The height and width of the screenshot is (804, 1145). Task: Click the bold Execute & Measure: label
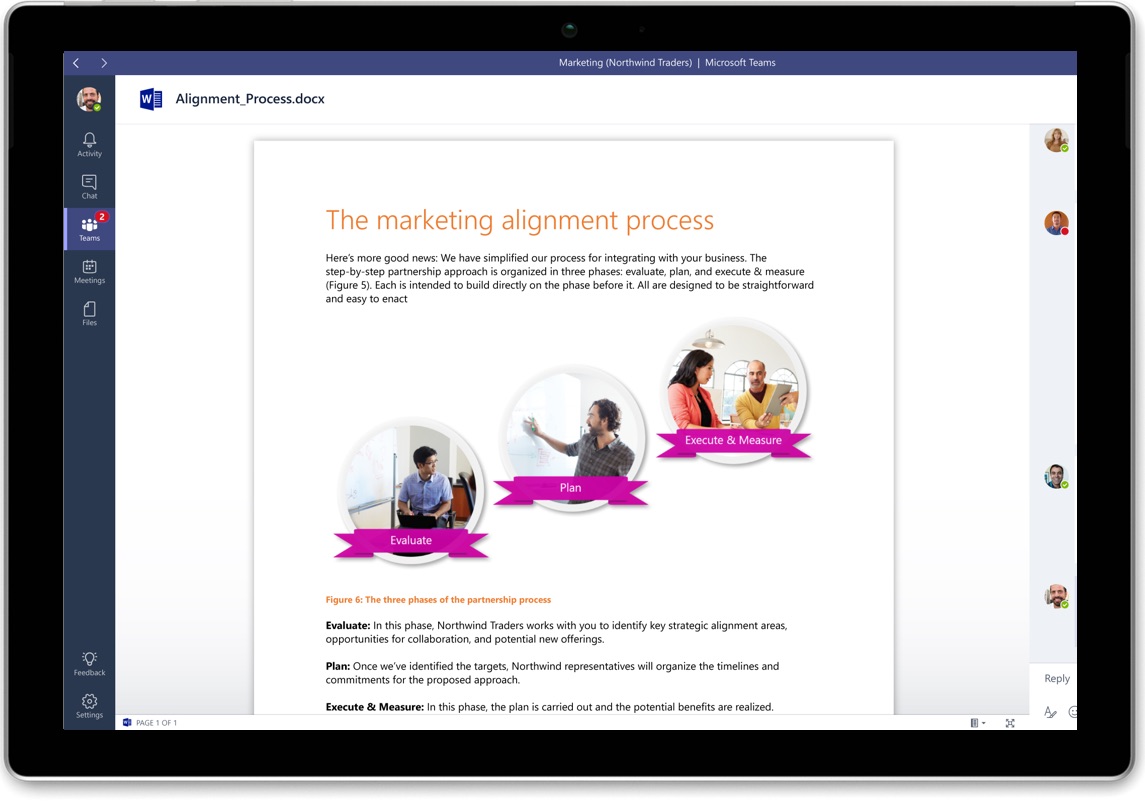click(375, 707)
